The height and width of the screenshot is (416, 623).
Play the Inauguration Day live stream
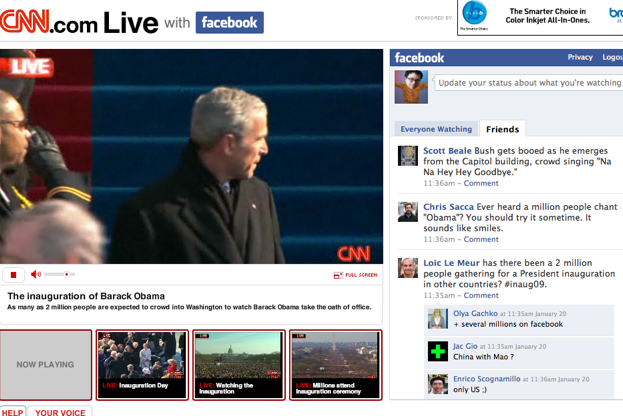142,364
